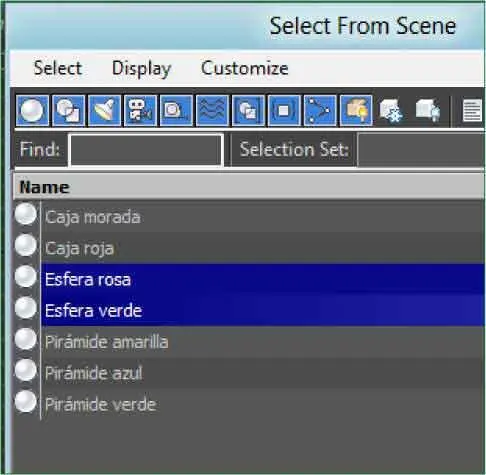Toggle the Display Containers hand icon
The width and height of the screenshot is (486, 475).
[356, 111]
